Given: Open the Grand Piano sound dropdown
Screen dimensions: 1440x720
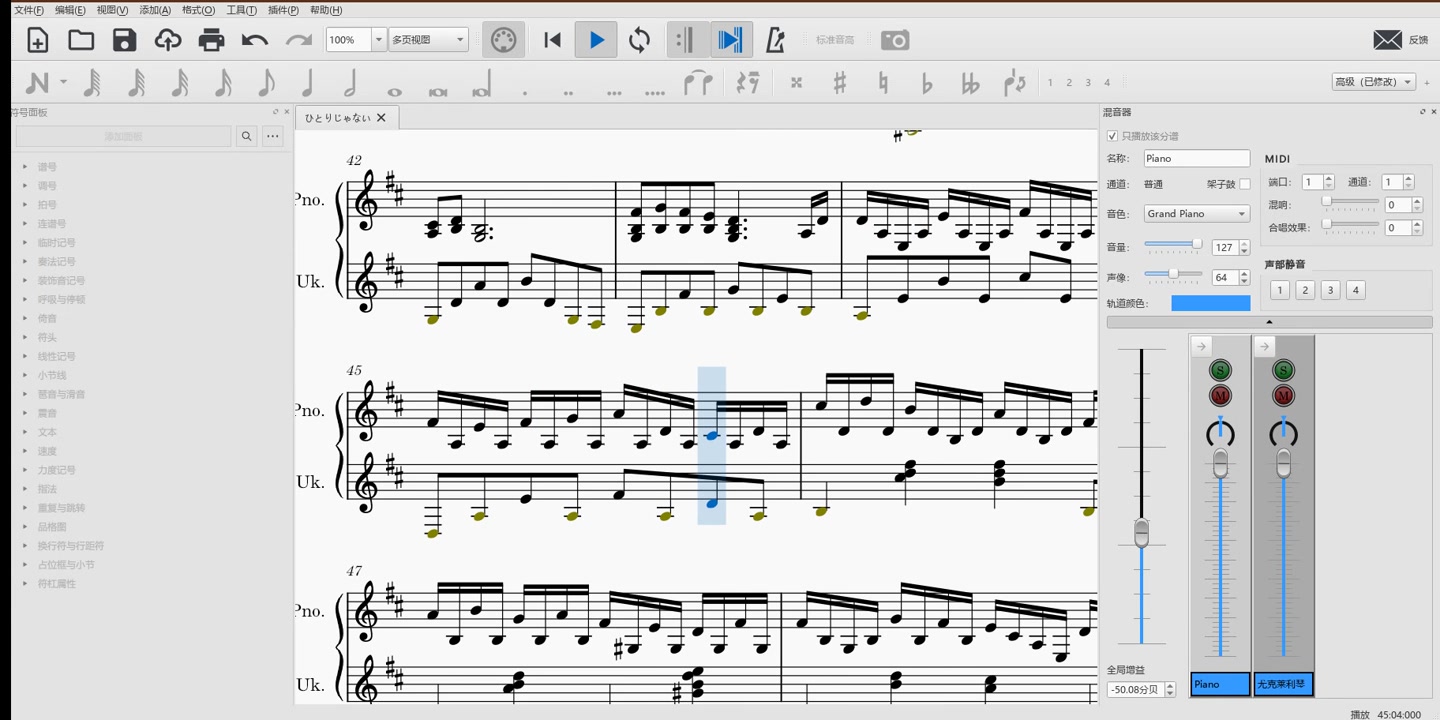Looking at the screenshot, I should (x=1197, y=213).
